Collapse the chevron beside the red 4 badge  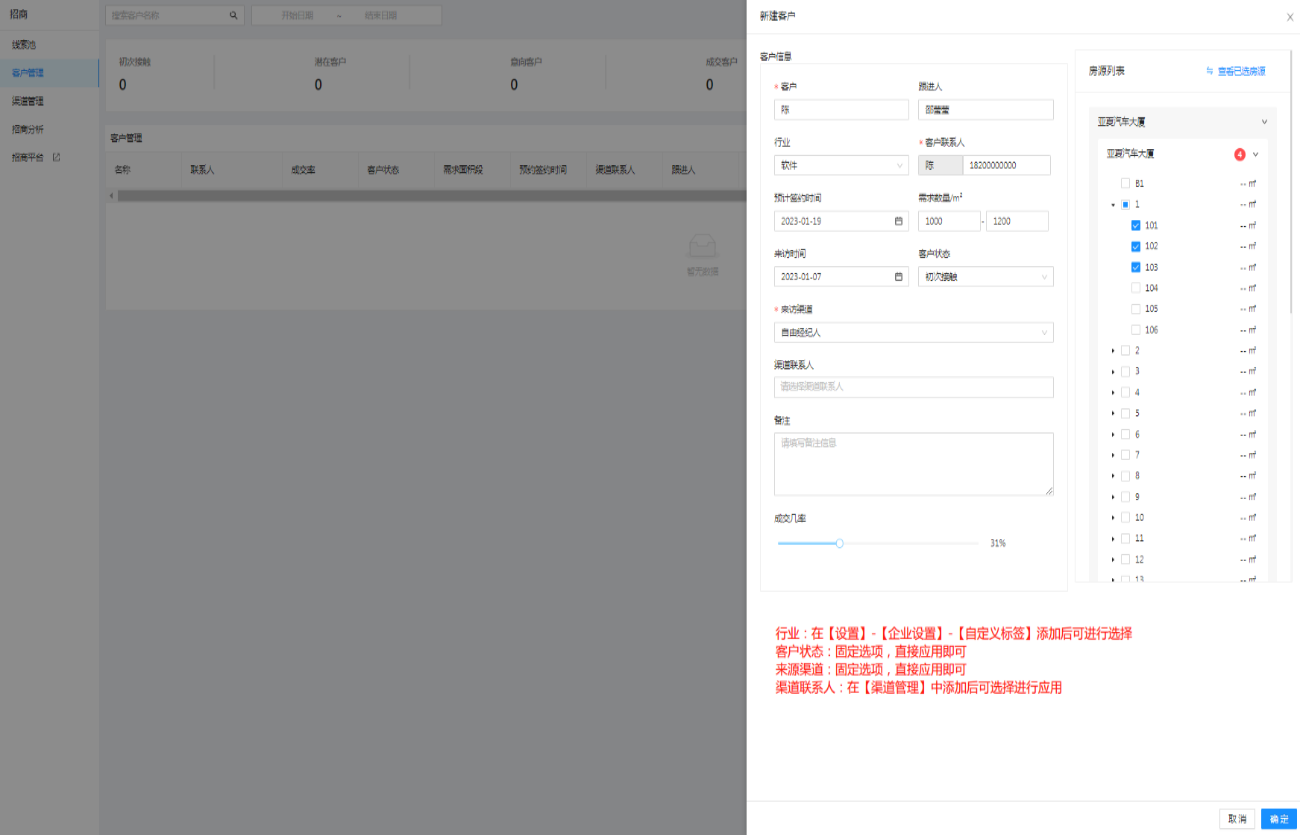click(x=1256, y=155)
